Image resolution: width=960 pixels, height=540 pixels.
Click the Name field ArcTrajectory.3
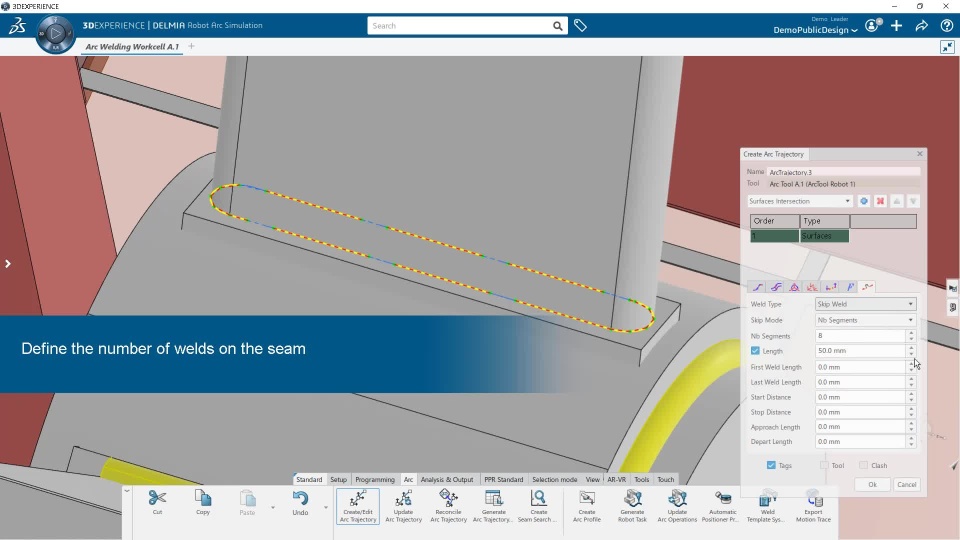point(844,172)
